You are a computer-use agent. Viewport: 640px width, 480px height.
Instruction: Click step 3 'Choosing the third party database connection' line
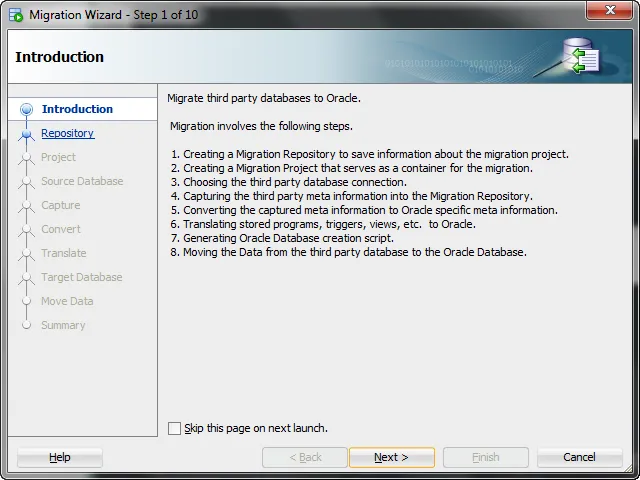[x=289, y=182]
